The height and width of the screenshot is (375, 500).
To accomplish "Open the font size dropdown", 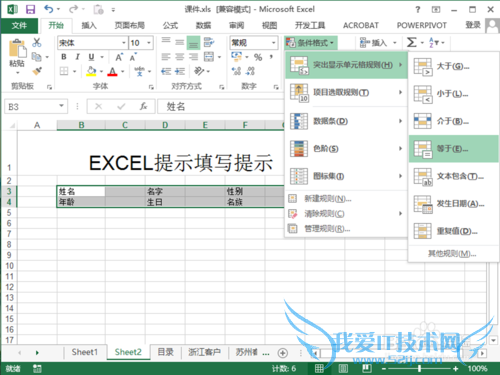I will 149,43.
